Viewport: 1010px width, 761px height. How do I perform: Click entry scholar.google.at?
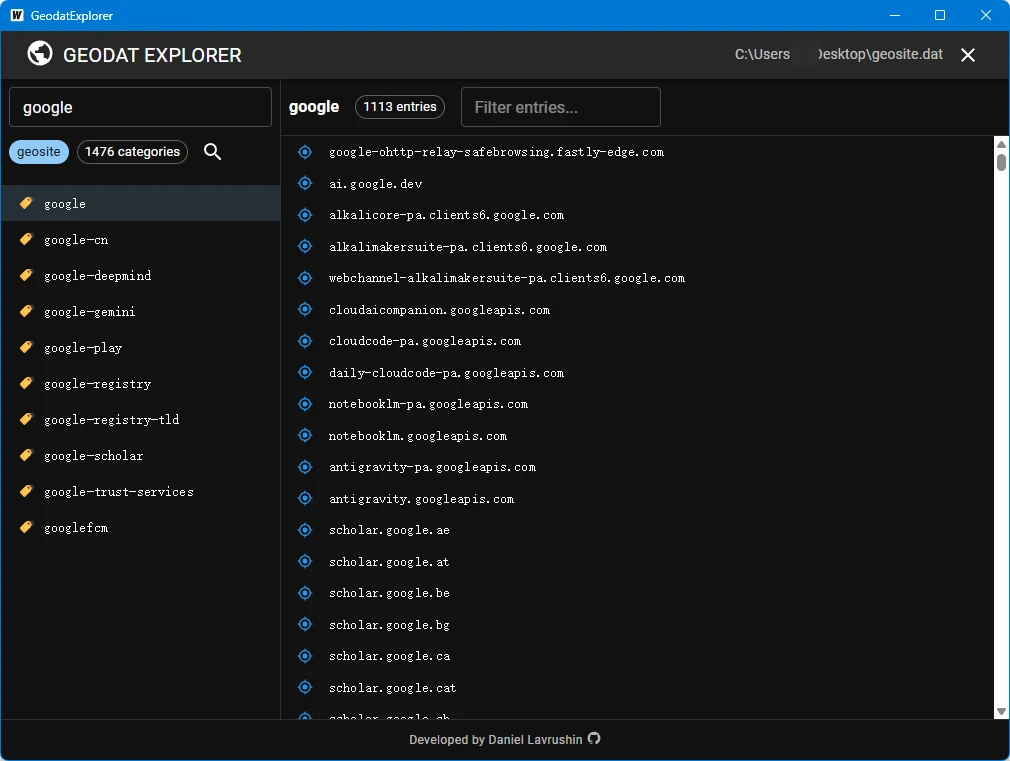pyautogui.click(x=389, y=562)
